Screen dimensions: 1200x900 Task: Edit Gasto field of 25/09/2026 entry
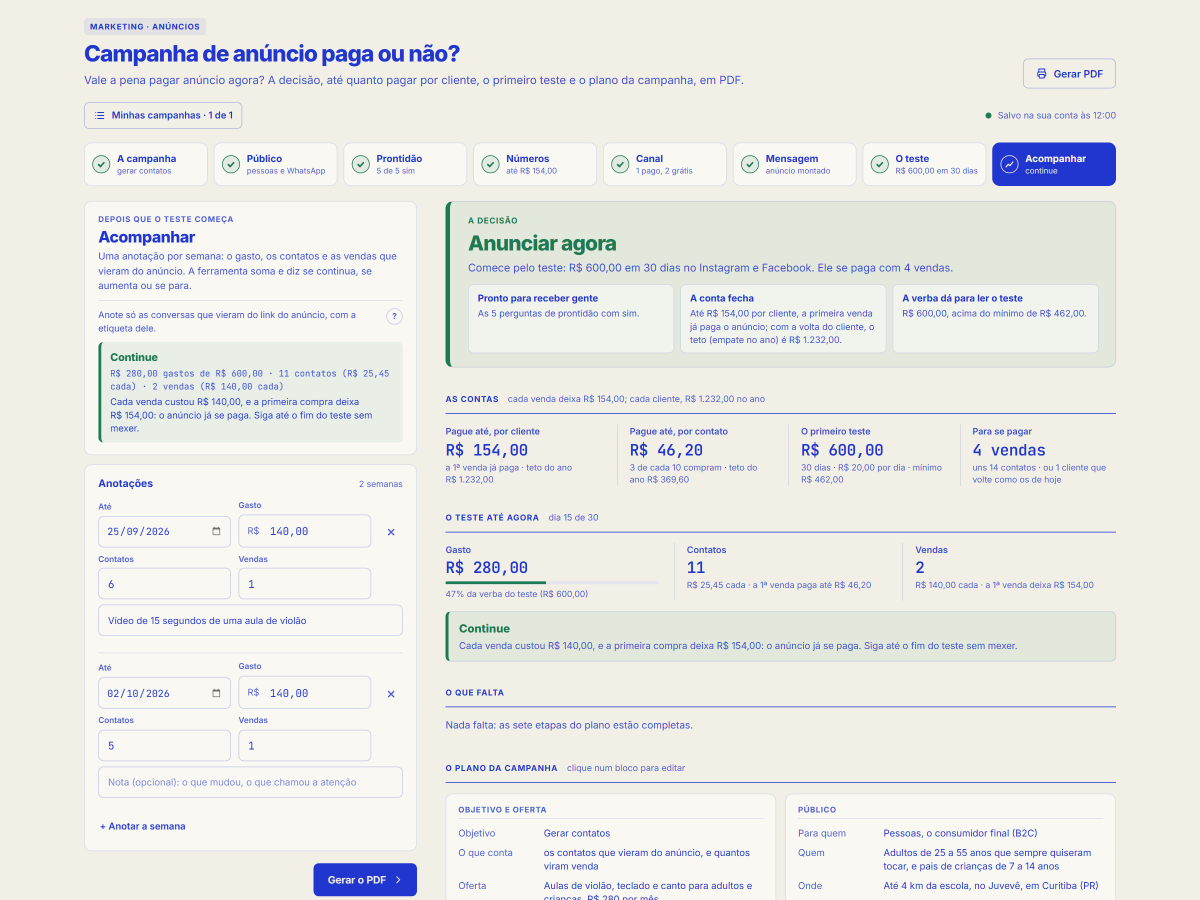(304, 531)
